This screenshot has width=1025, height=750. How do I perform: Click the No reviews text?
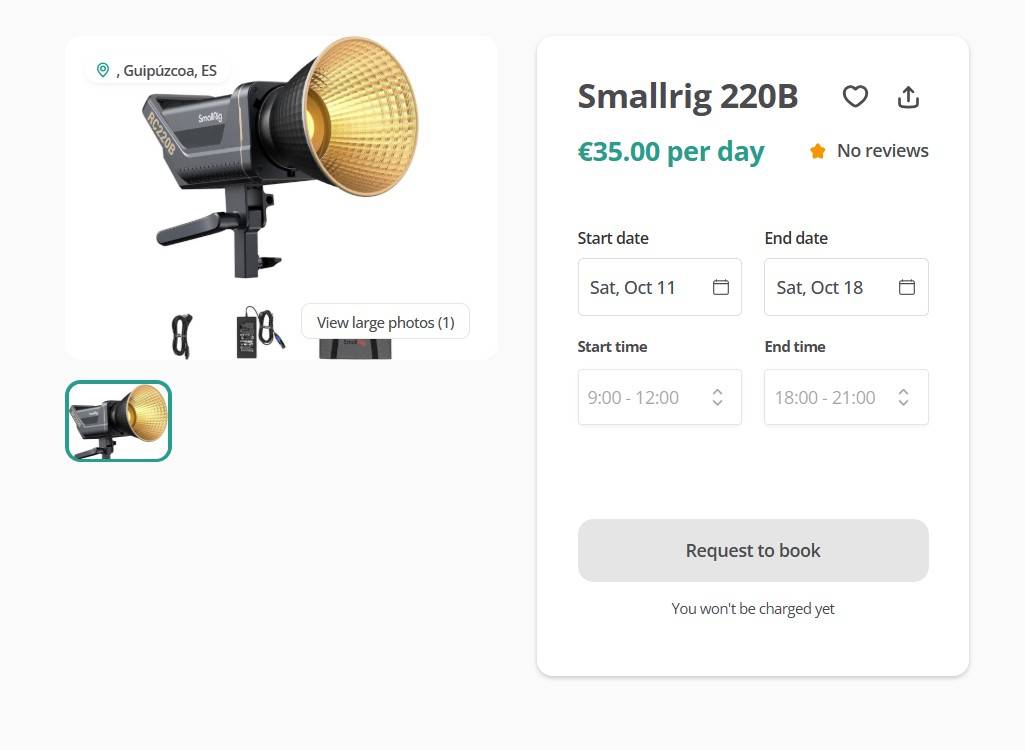pyautogui.click(x=882, y=151)
